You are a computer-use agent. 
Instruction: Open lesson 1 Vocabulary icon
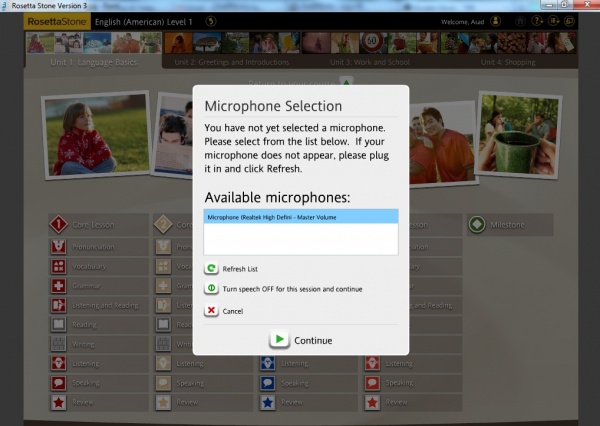(59, 266)
